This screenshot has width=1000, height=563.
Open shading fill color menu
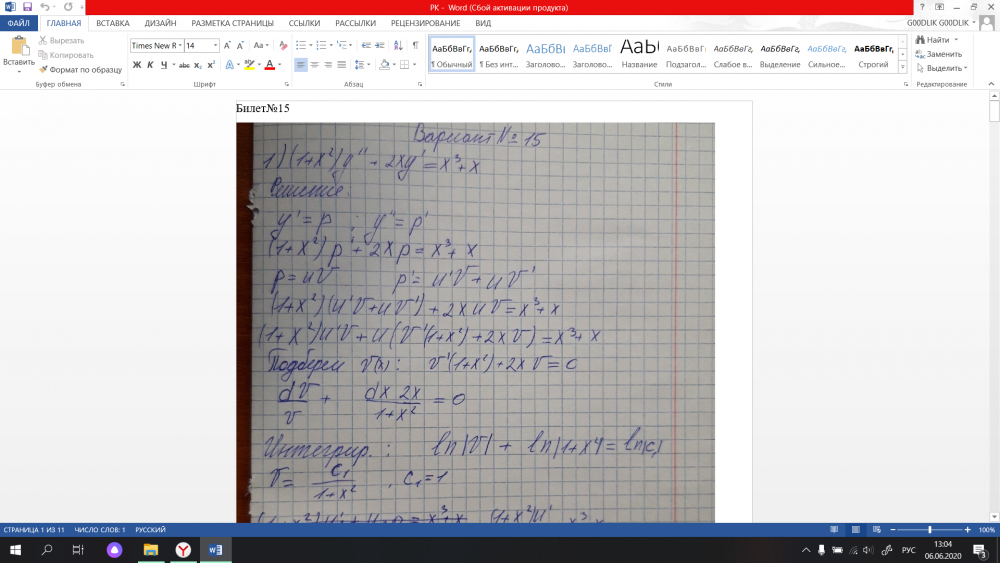pos(385,64)
